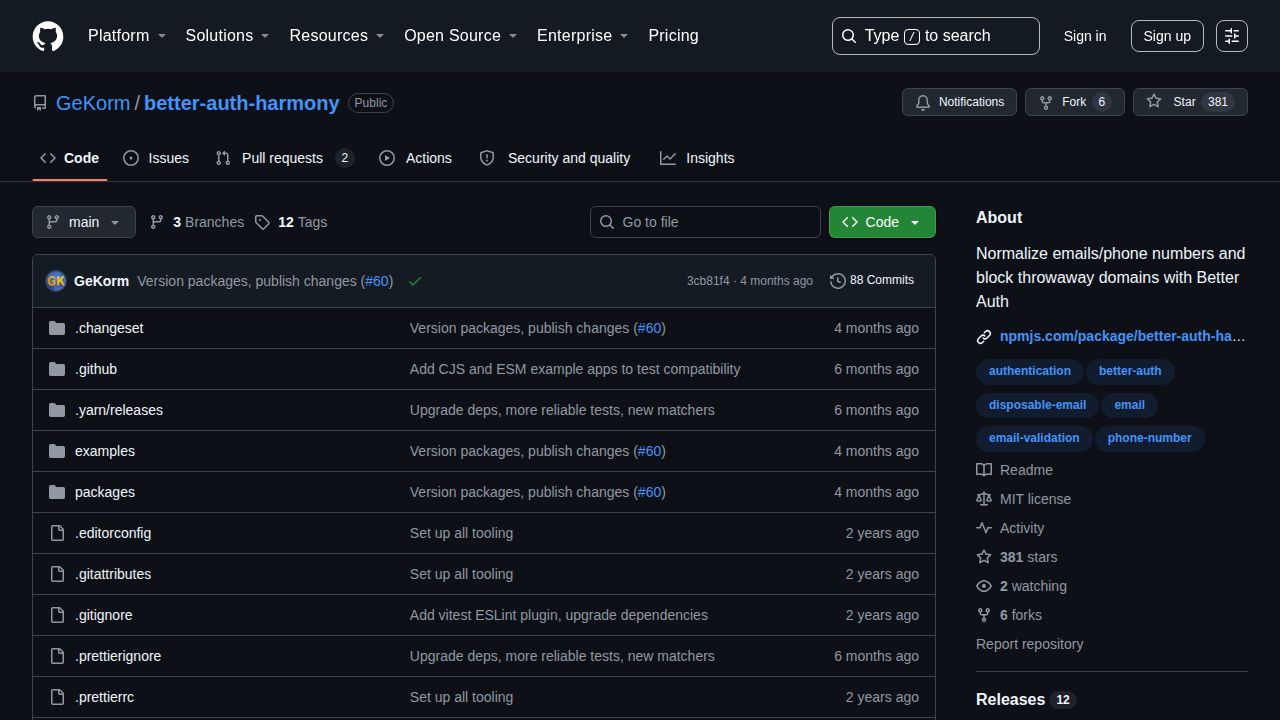The height and width of the screenshot is (720, 1280).
Task: Switch to the Actions tab
Action: (415, 158)
